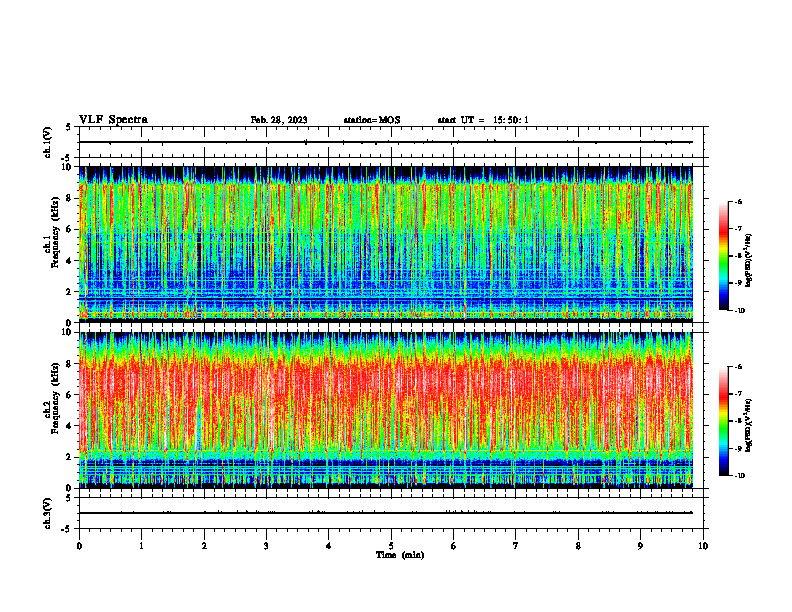792x612 pixels.
Task: Click the ch.3 voltage waveform trace
Action: coord(386,513)
